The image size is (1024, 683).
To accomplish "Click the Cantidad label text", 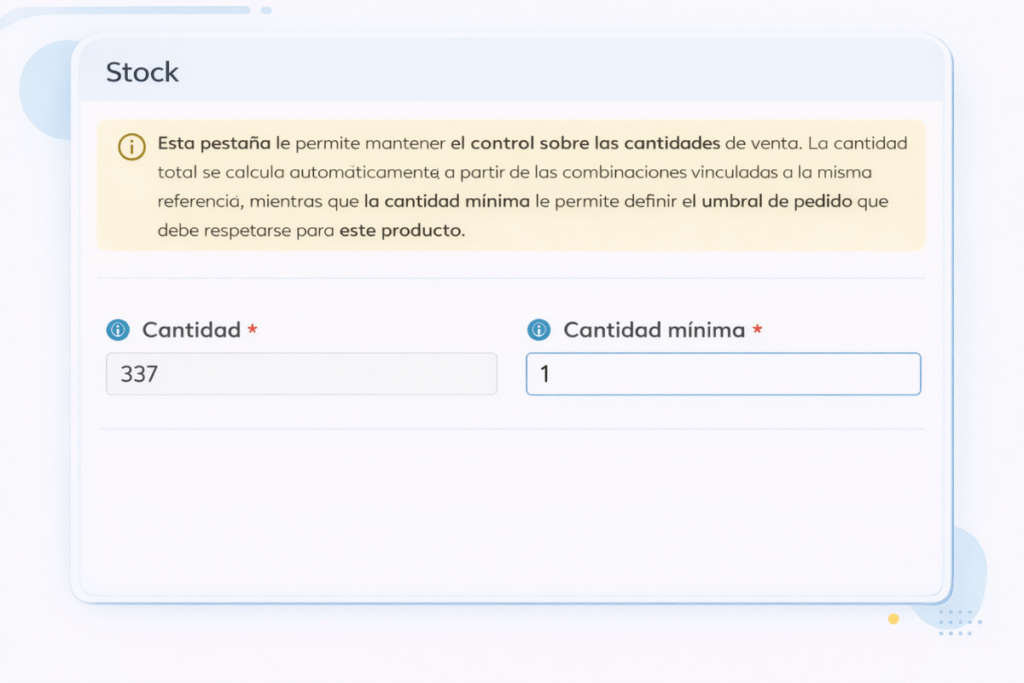I will tap(191, 330).
